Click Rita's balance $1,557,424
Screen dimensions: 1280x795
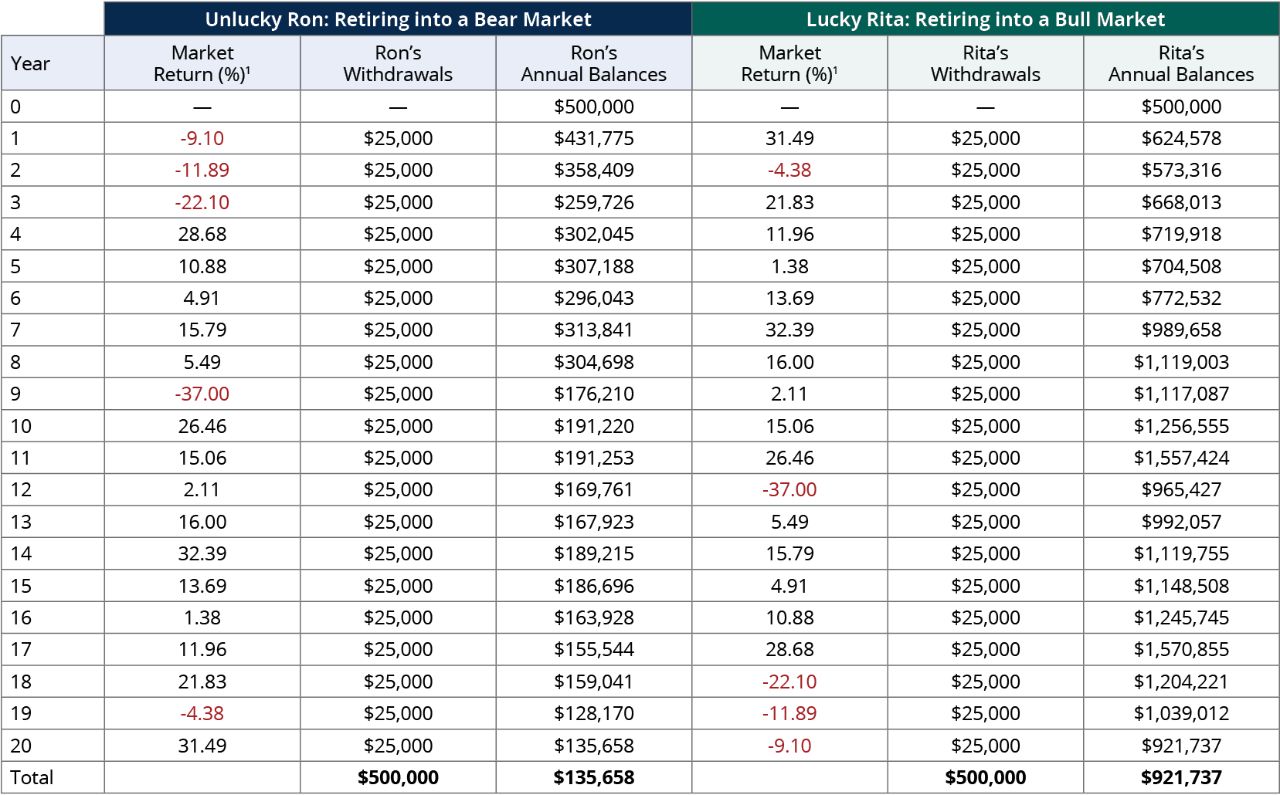click(x=1181, y=458)
